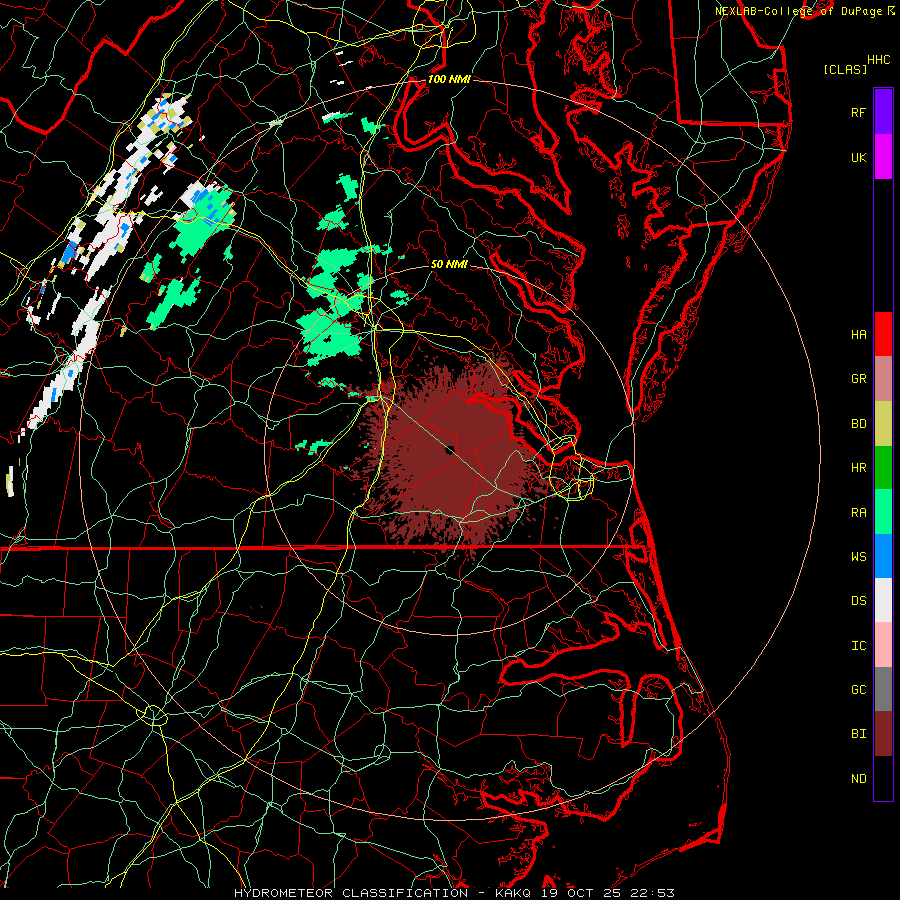The width and height of the screenshot is (900, 900).
Task: Click the '100 NMI' range ring label
Action: click(449, 79)
